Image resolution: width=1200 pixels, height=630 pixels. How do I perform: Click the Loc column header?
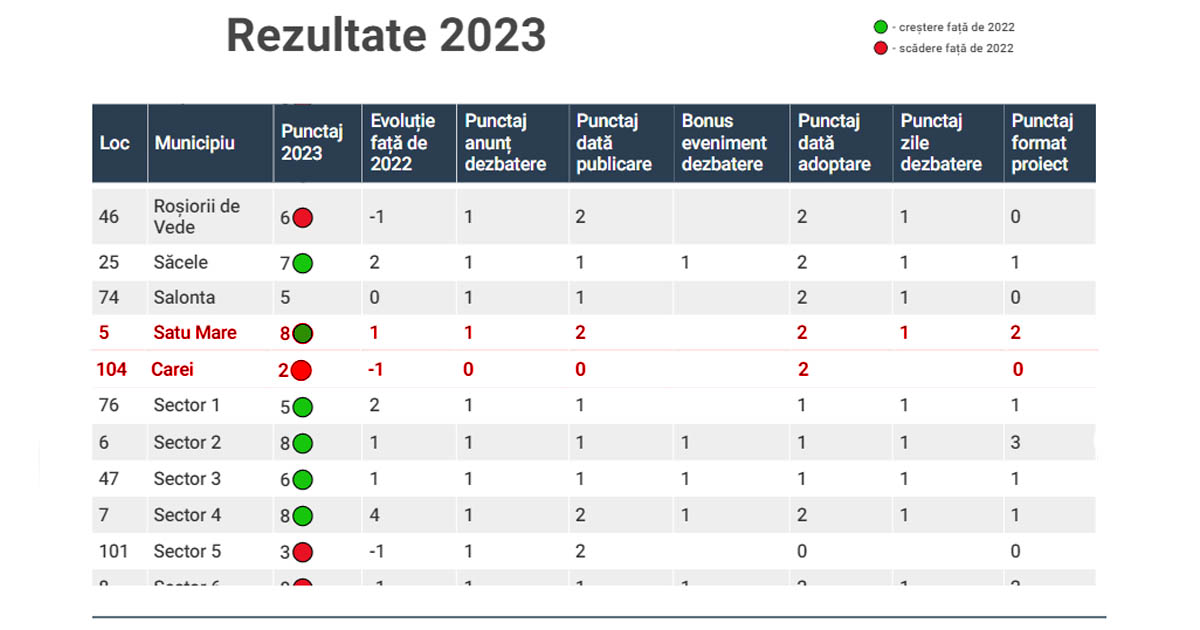(115, 143)
